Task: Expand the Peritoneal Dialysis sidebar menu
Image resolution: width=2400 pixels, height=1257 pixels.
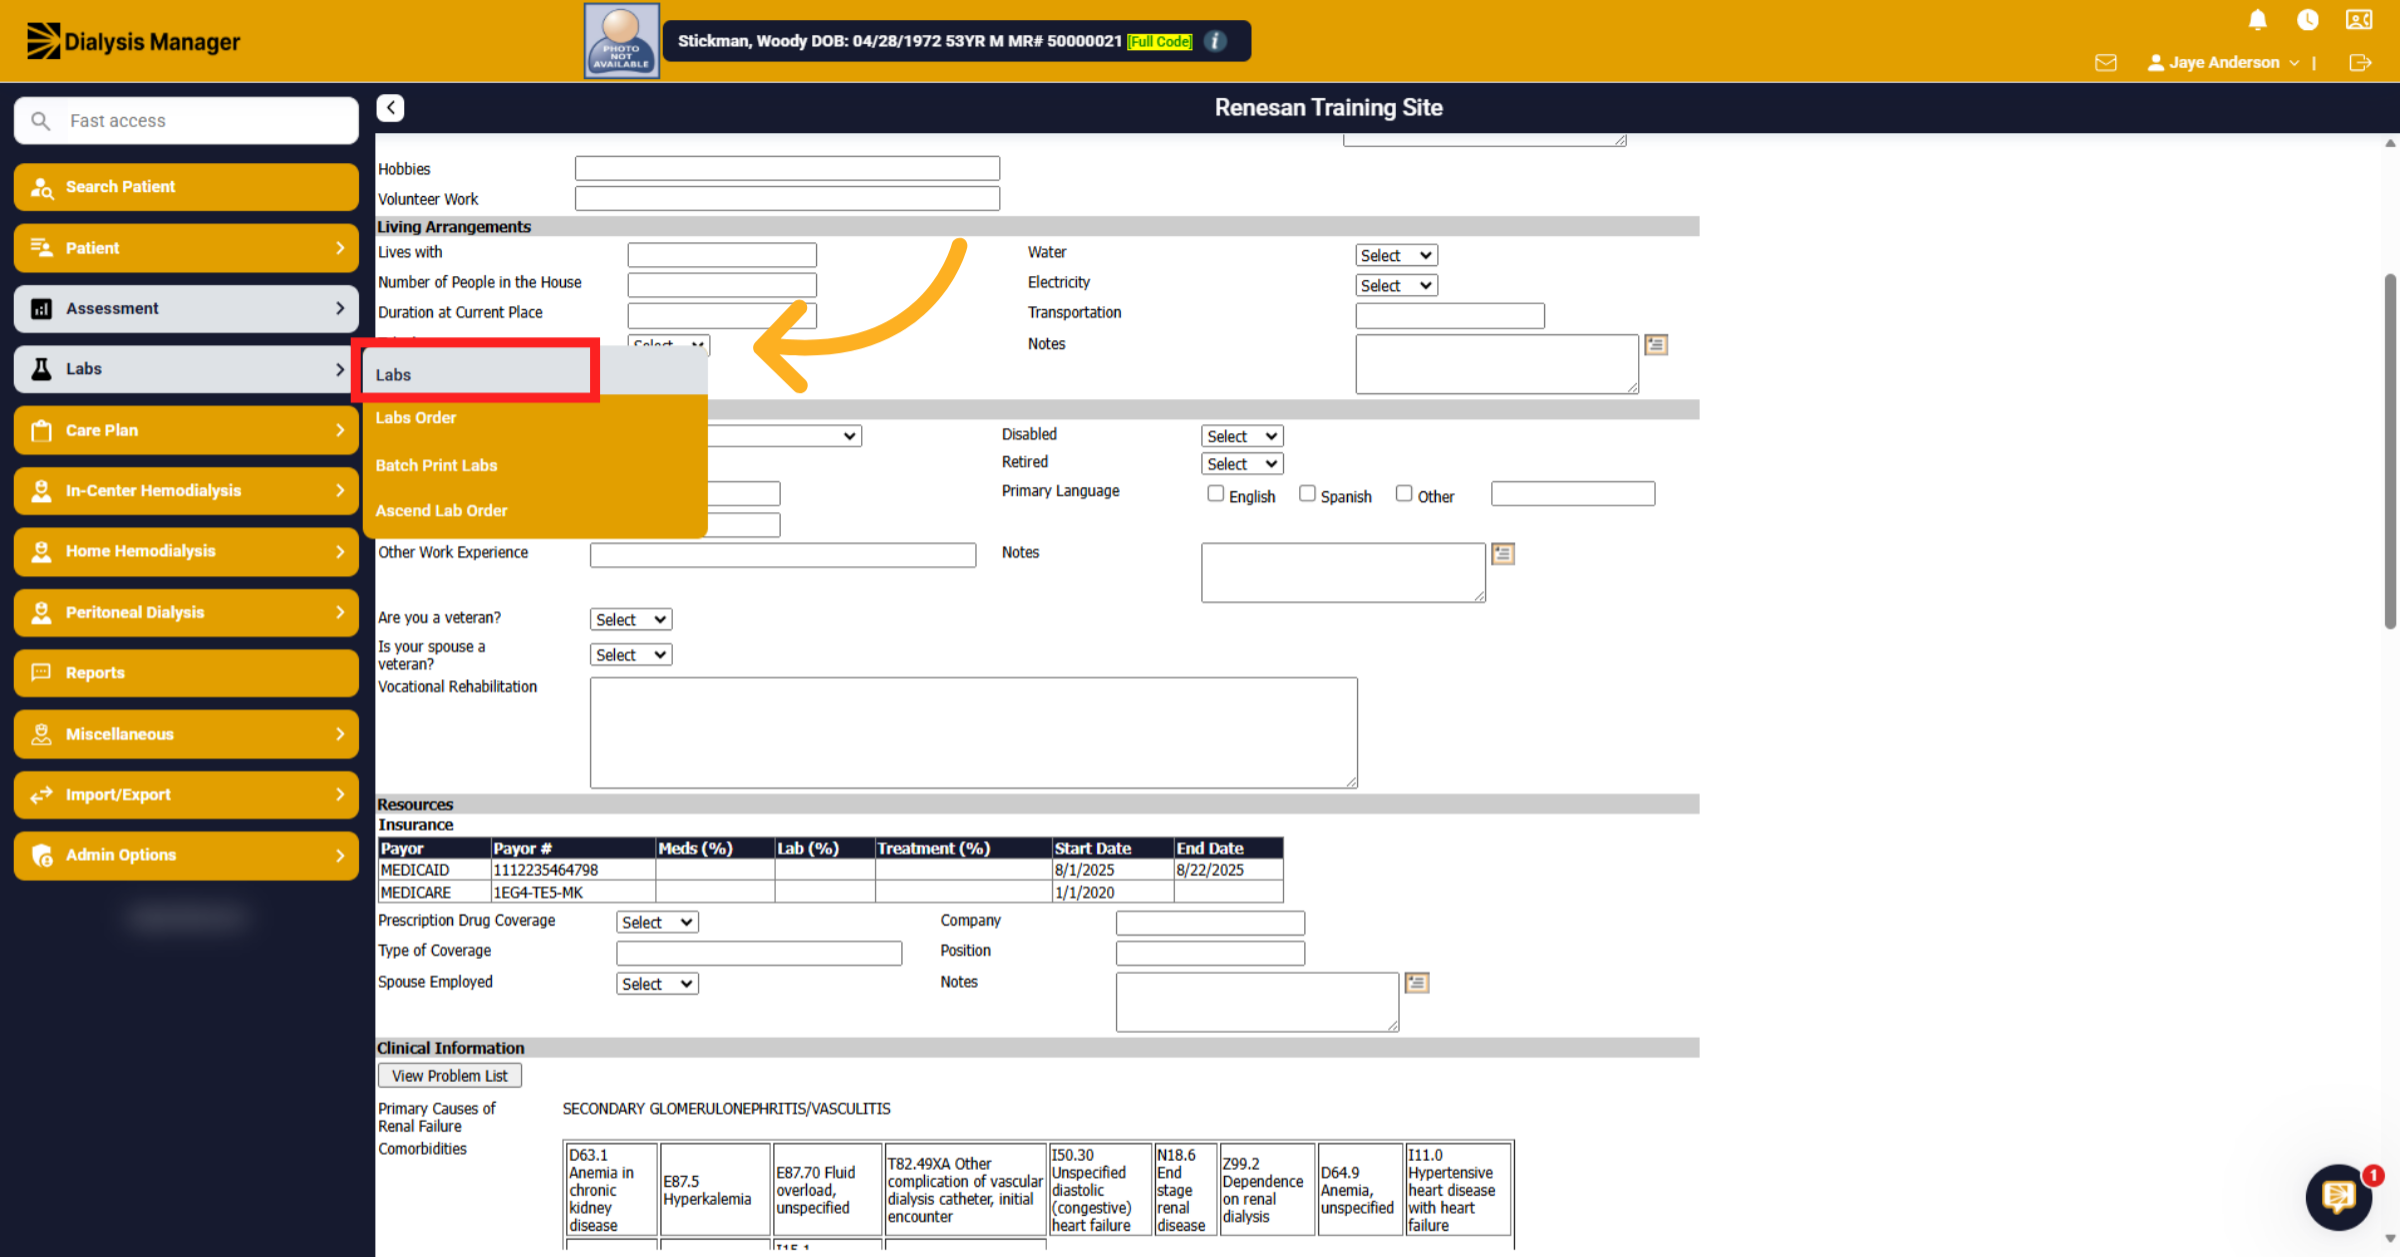Action: pyautogui.click(x=186, y=612)
